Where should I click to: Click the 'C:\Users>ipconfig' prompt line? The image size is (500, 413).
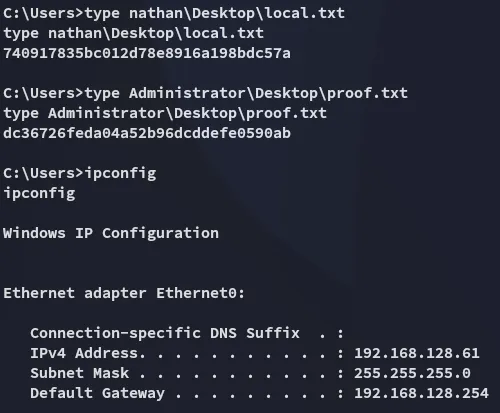pyautogui.click(x=80, y=174)
